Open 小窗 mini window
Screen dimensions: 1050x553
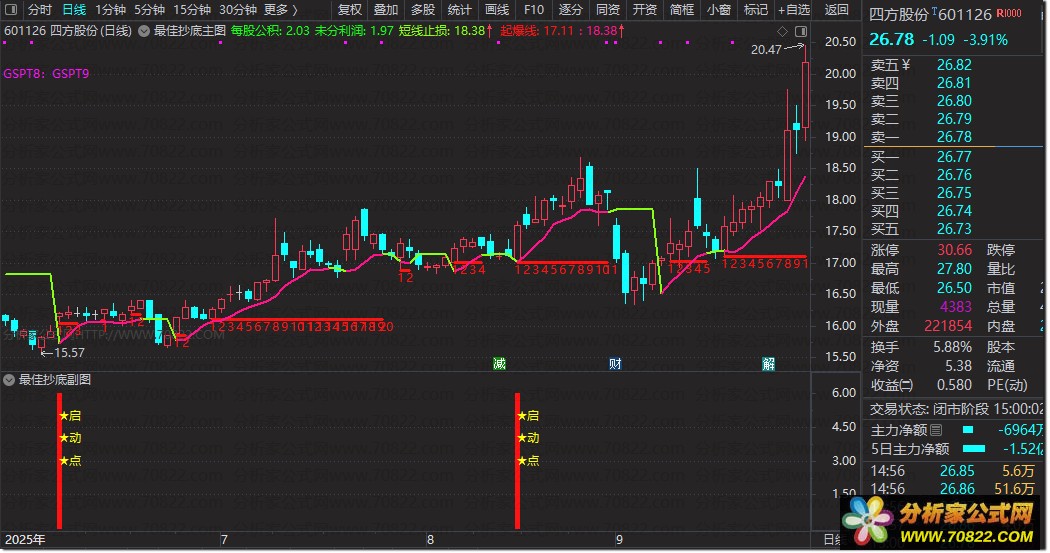(x=719, y=9)
